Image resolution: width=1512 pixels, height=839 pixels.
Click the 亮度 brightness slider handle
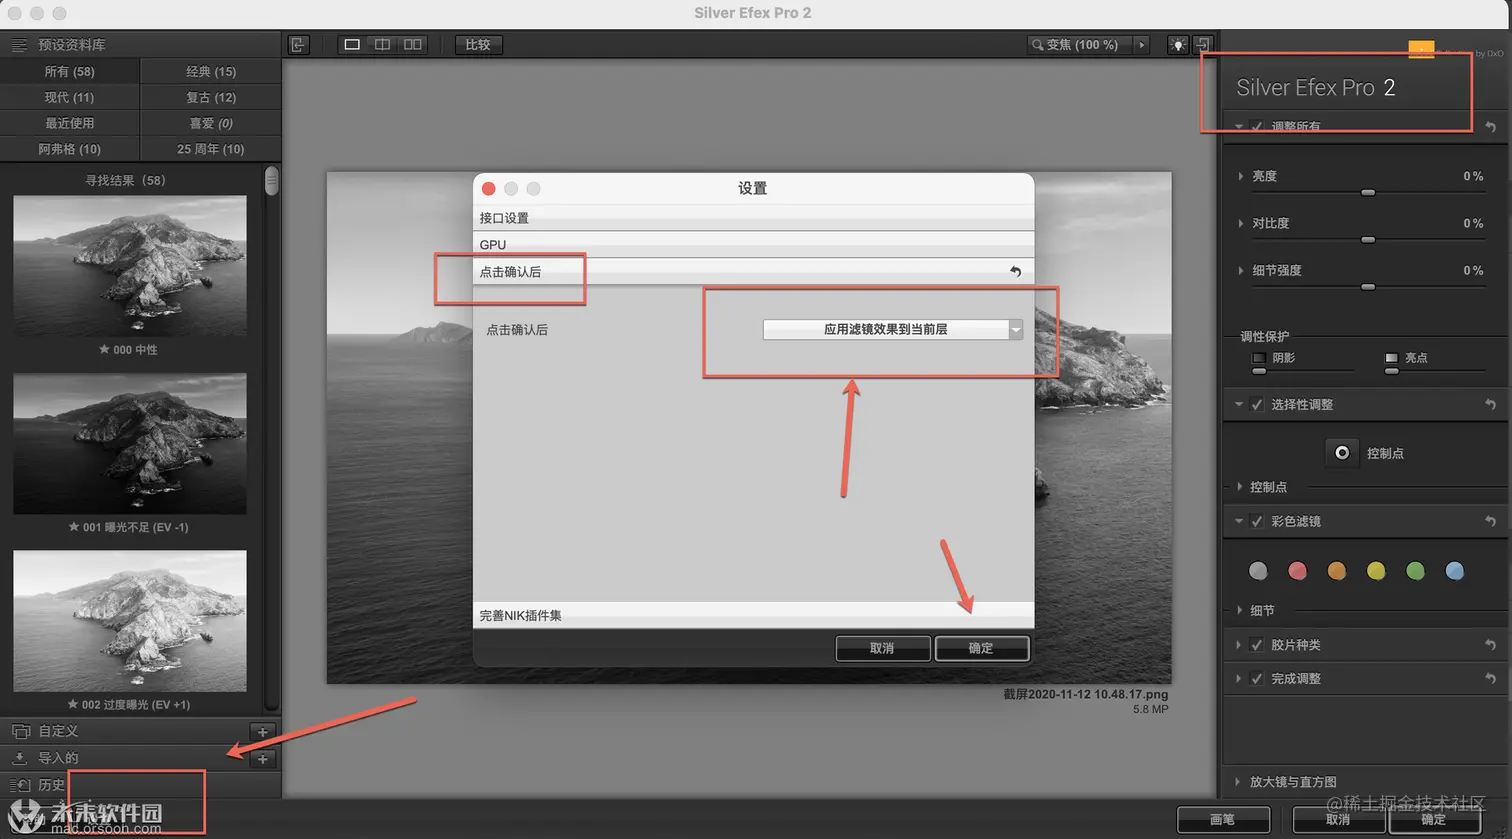(1368, 192)
